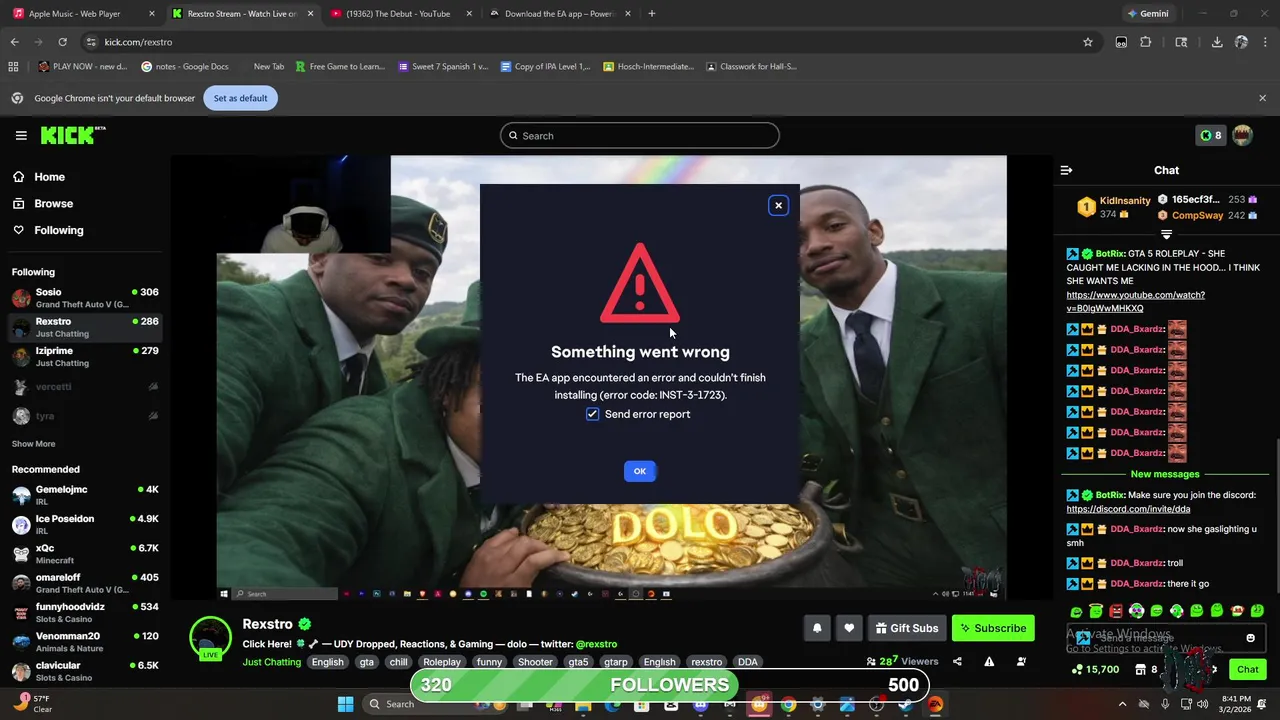
Task: Open the Chrome three-dot menu
Action: click(1264, 42)
